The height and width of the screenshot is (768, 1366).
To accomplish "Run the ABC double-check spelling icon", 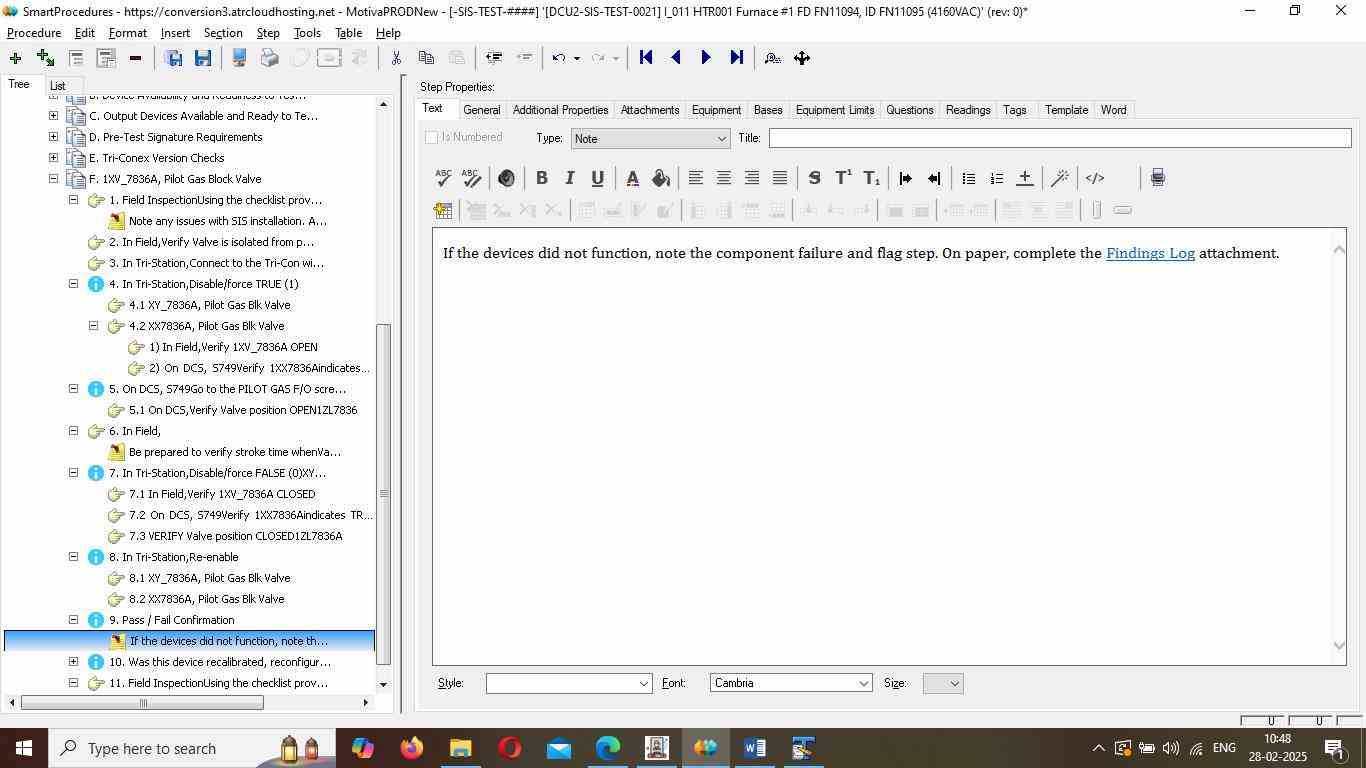I will (x=472, y=178).
